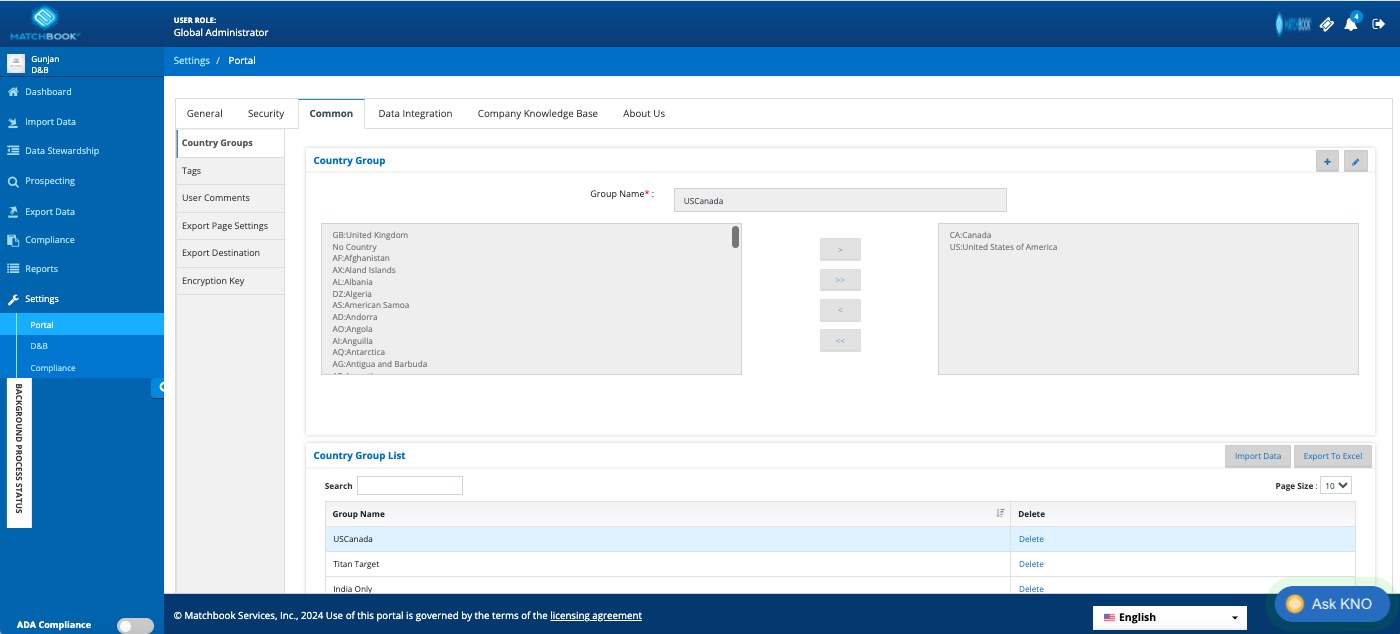Open Import Data in the sidebar
1400x634 pixels.
[x=50, y=122]
